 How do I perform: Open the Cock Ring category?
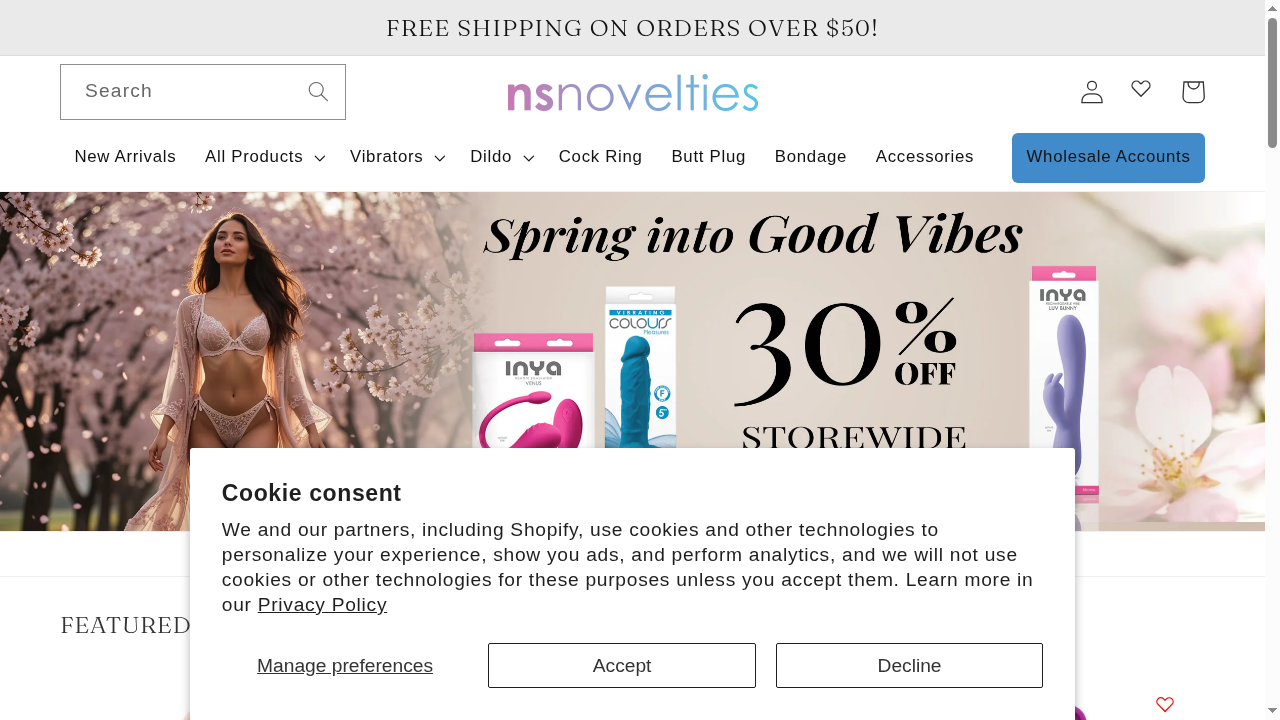pyautogui.click(x=600, y=157)
